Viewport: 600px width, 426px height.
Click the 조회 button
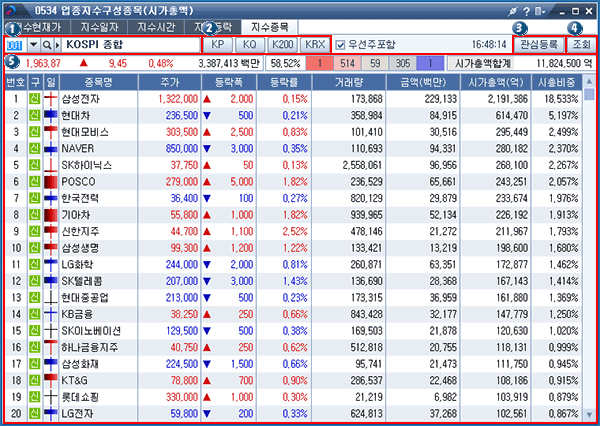click(x=581, y=44)
